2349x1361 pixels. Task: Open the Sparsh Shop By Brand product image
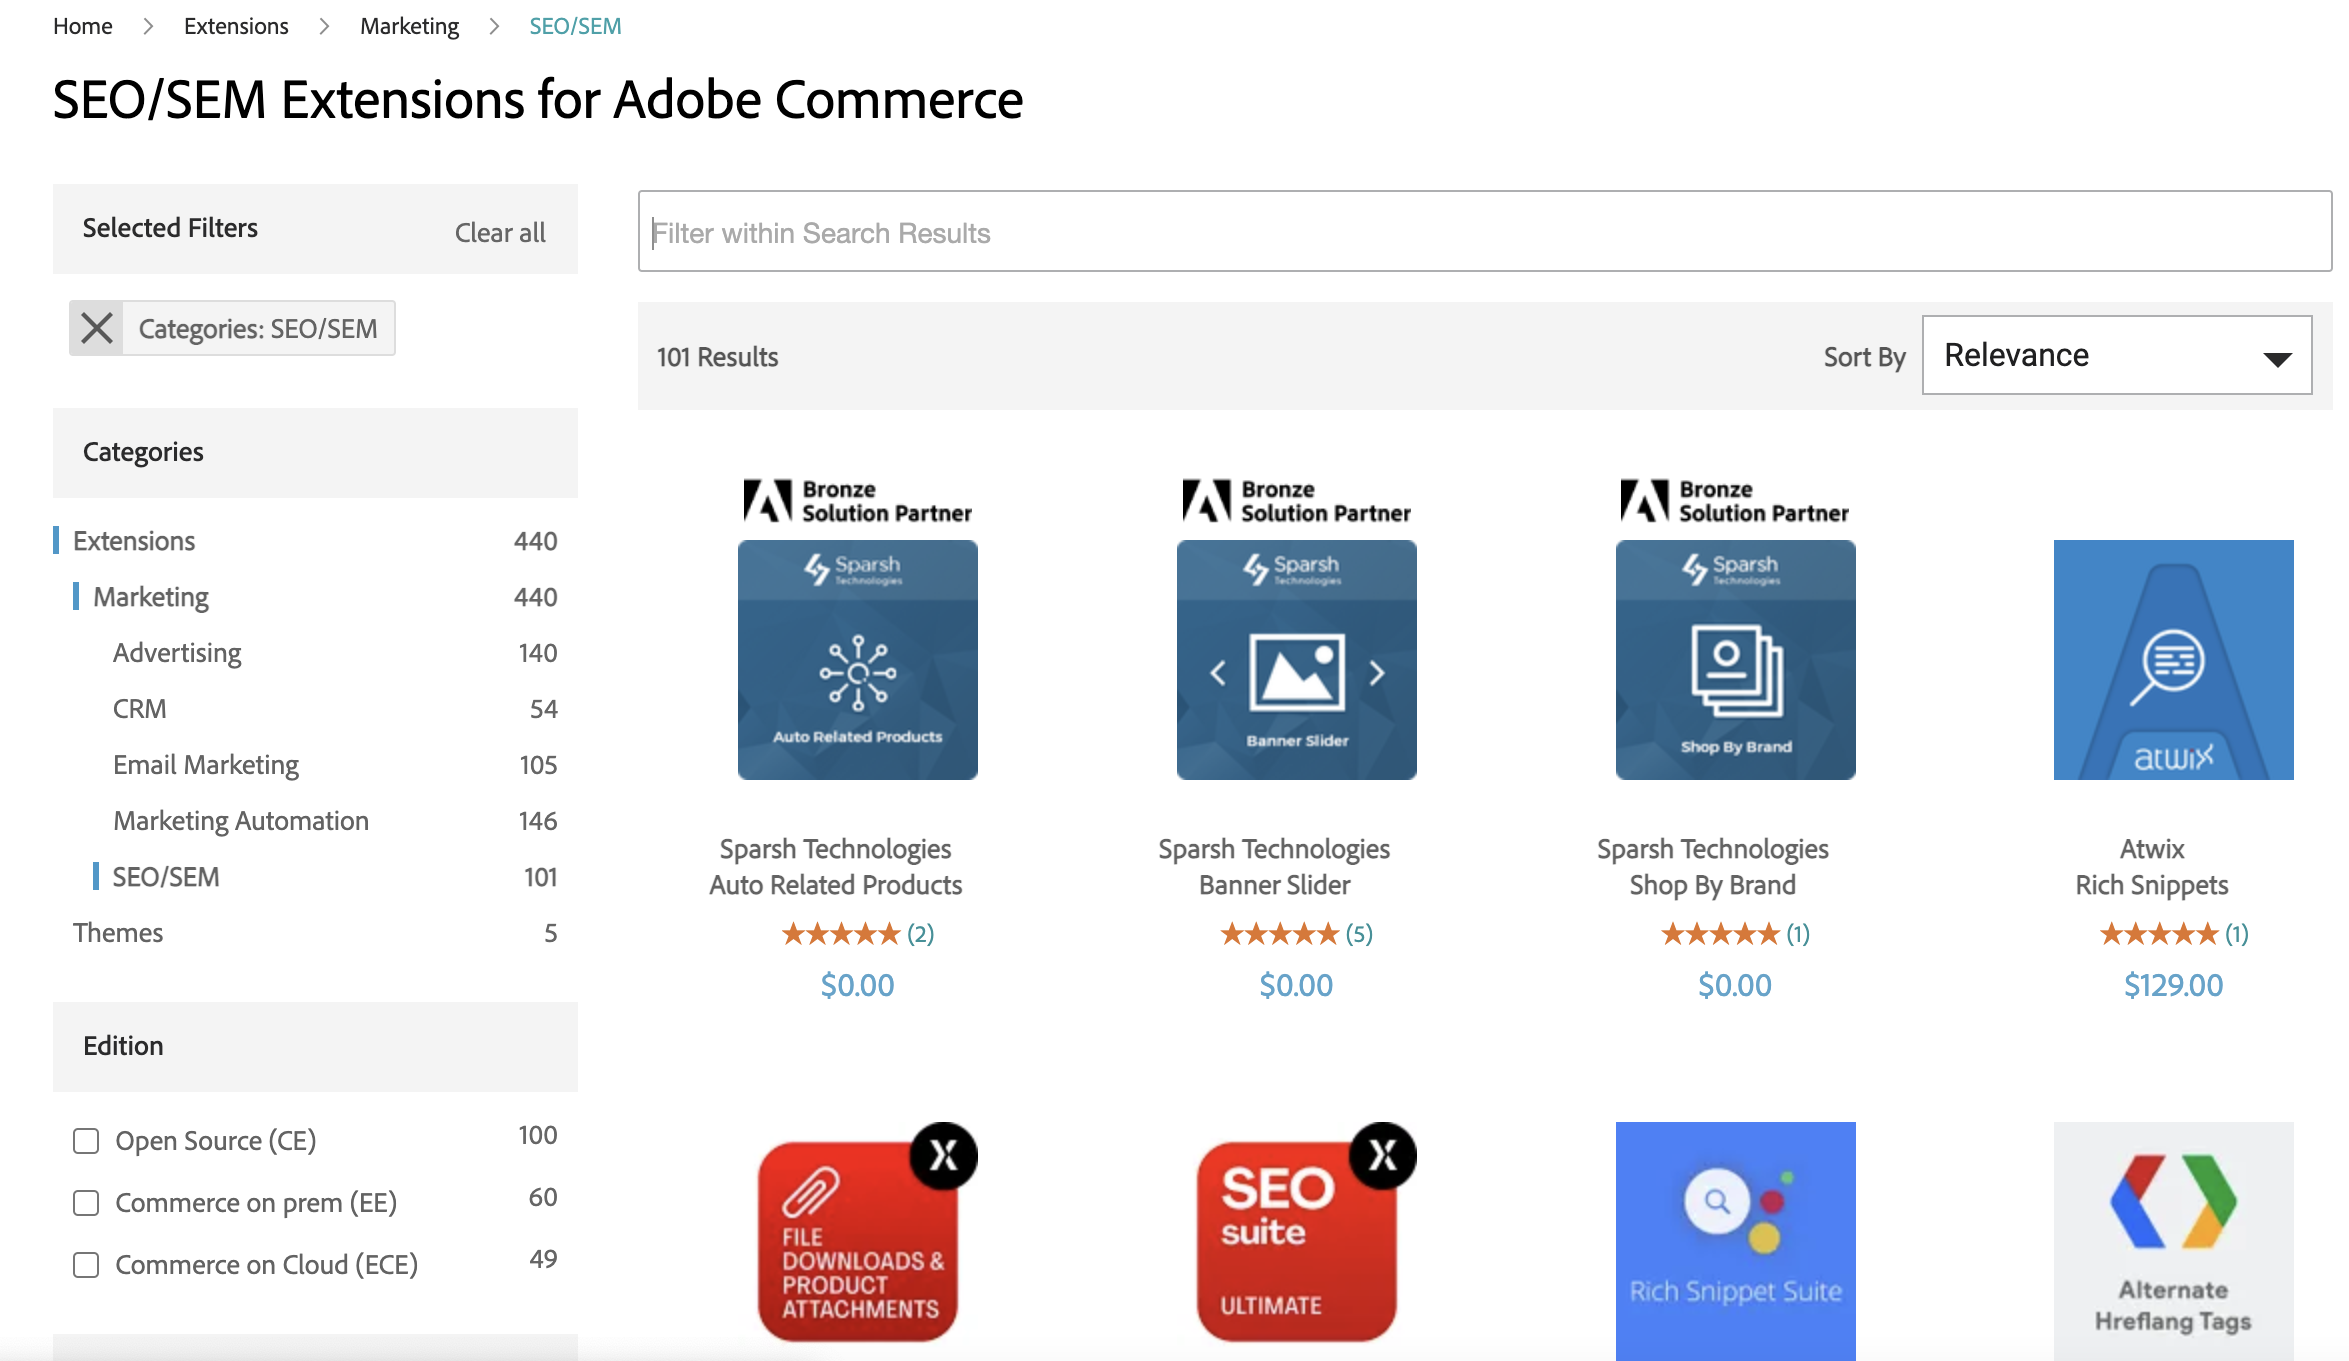click(x=1735, y=660)
